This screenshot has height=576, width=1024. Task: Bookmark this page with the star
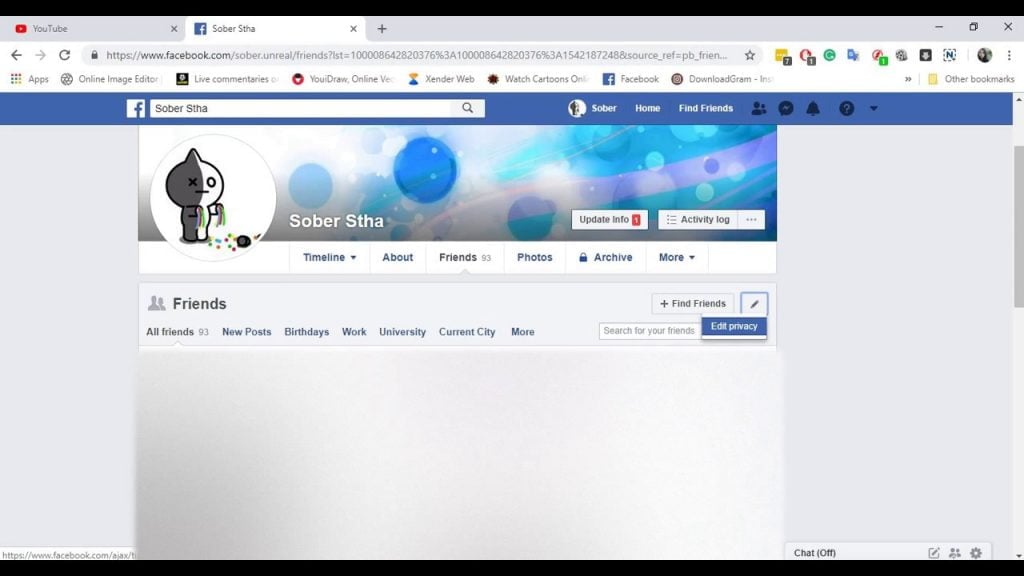pos(750,56)
